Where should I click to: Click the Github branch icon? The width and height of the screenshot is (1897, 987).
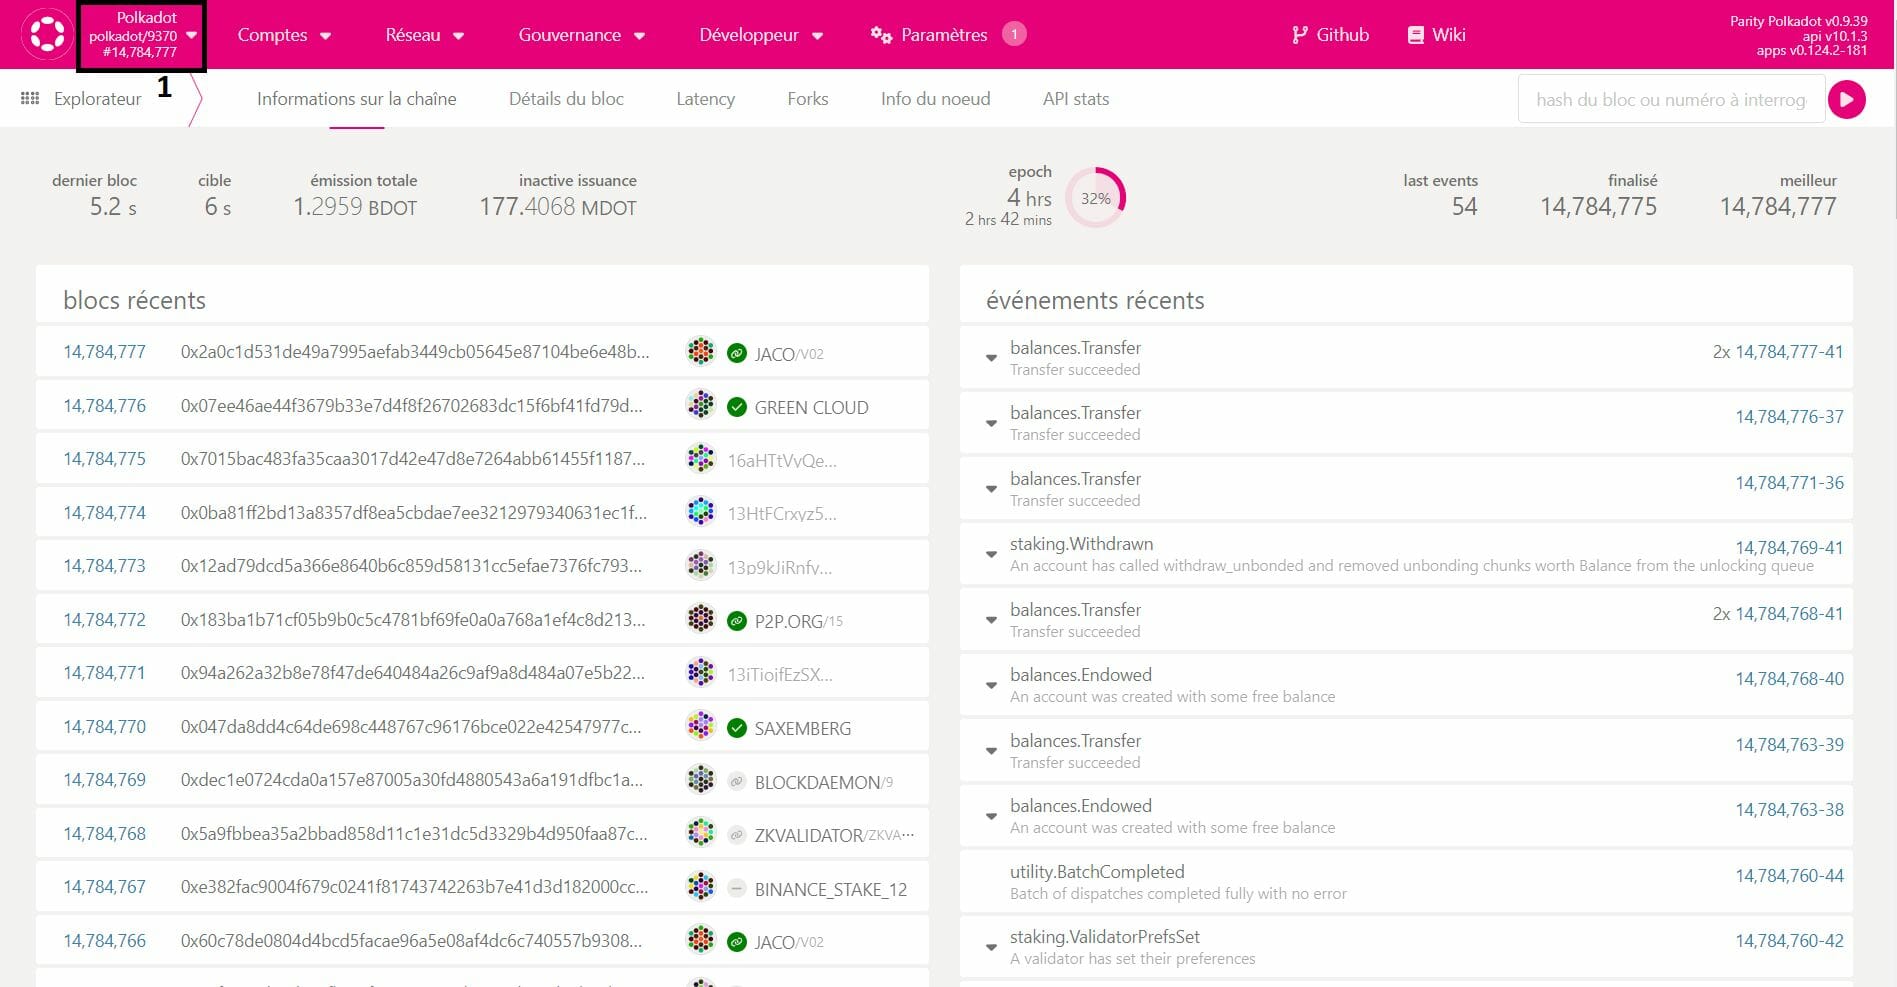1299,35
